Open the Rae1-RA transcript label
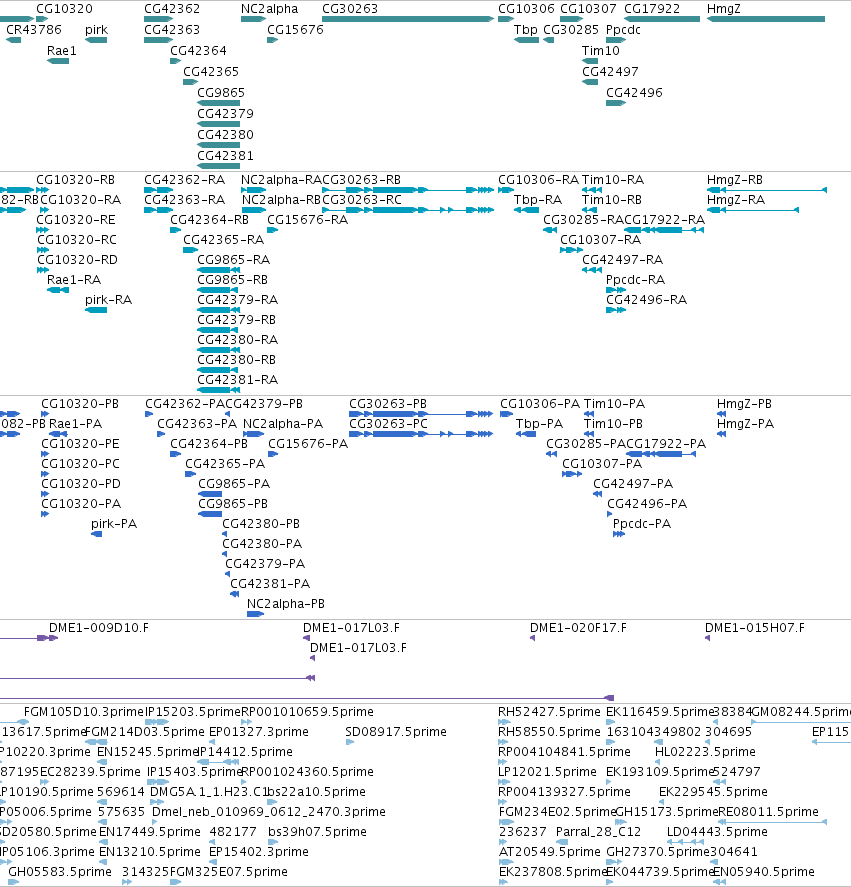The height and width of the screenshot is (887, 851). pyautogui.click(x=74, y=279)
